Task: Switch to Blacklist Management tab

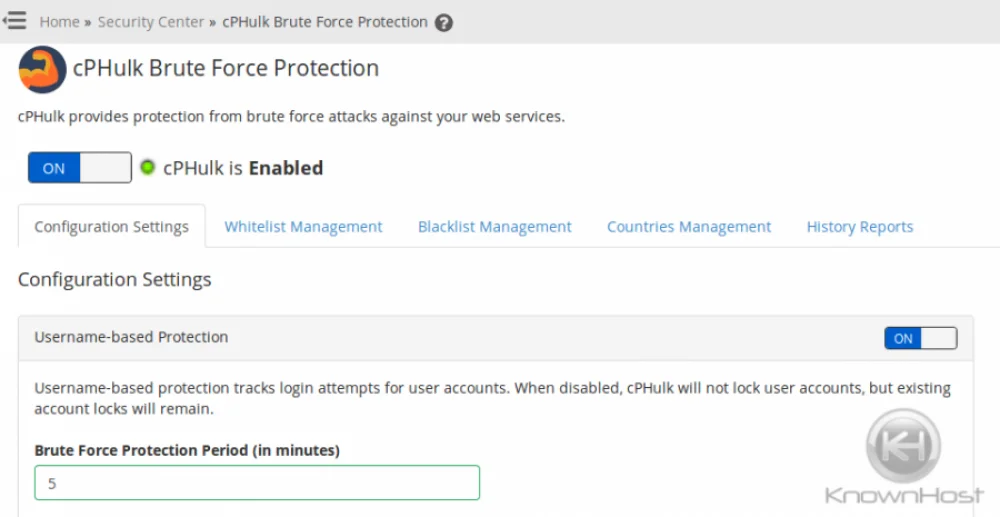Action: click(x=494, y=226)
